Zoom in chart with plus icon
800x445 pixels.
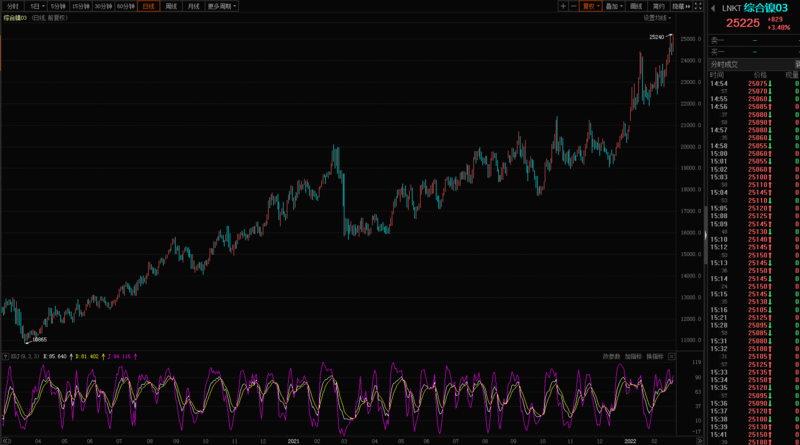tap(563, 6)
